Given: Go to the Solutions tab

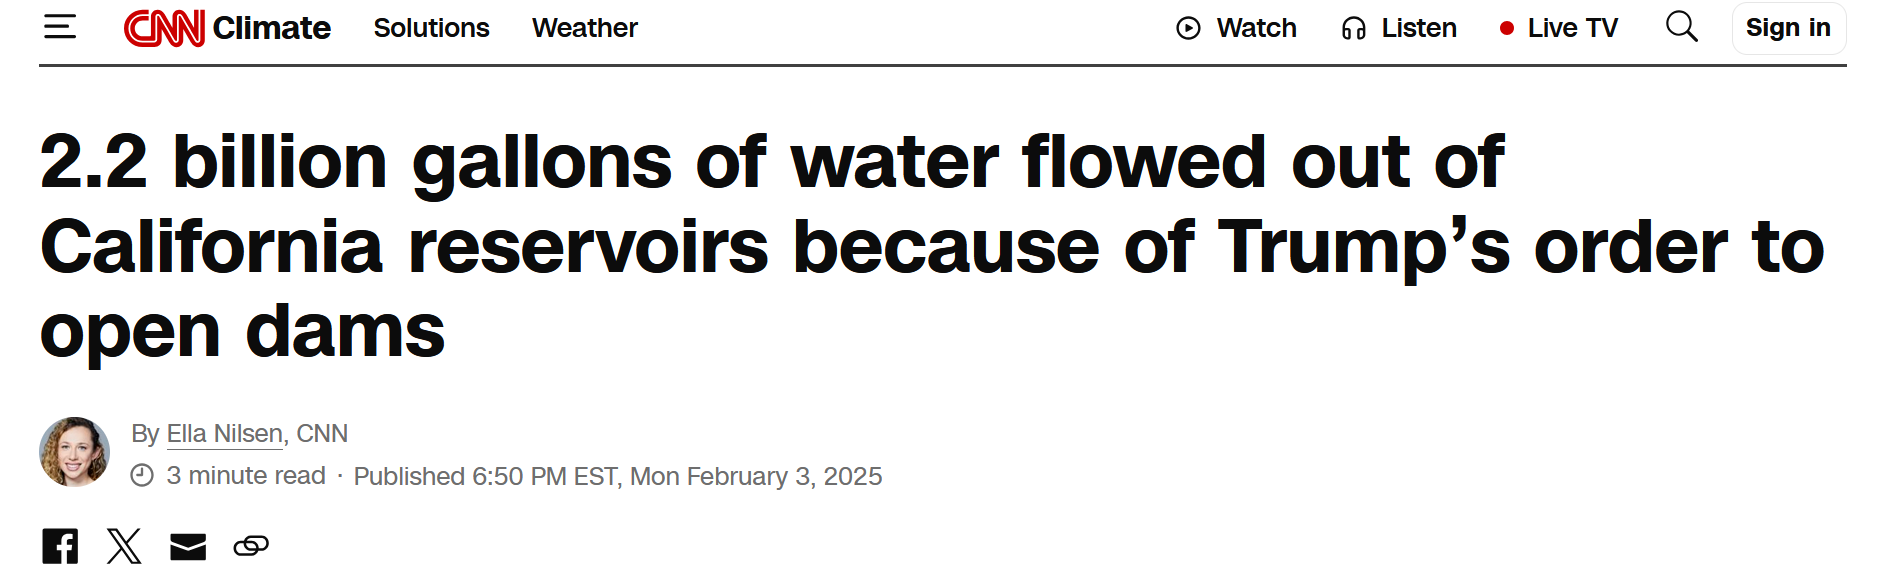Looking at the screenshot, I should pos(431,28).
